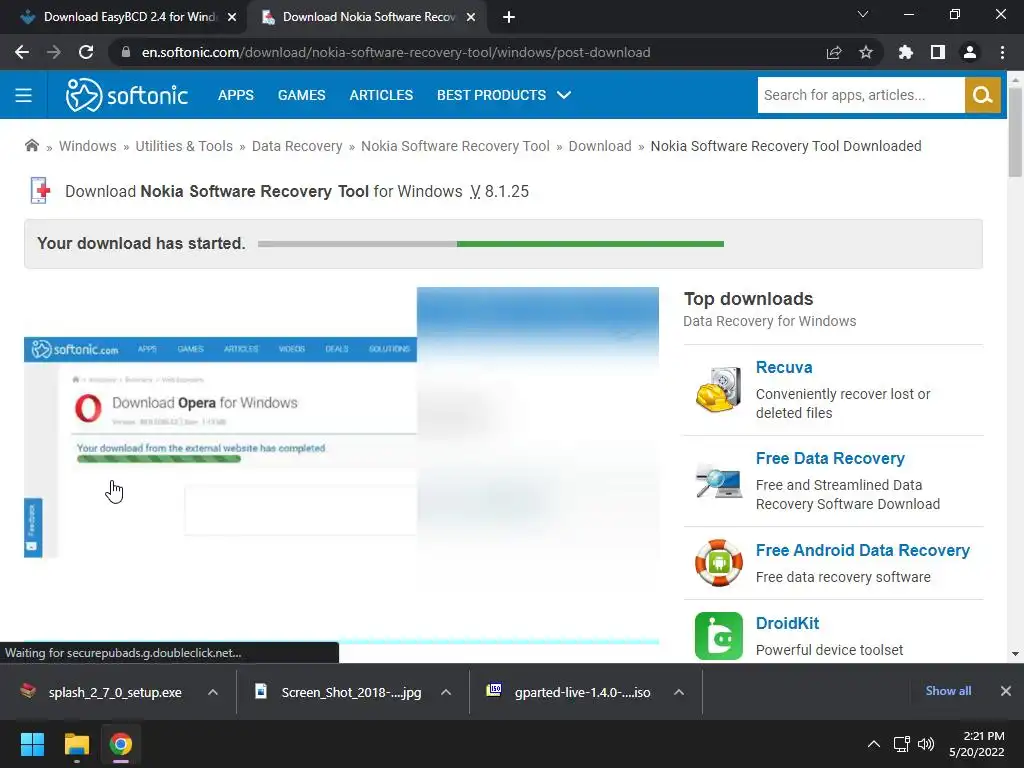Screen dimensions: 1024x768
Task: Click the Nokia Software Recovery Tool app icon
Action: pyautogui.click(x=40, y=191)
